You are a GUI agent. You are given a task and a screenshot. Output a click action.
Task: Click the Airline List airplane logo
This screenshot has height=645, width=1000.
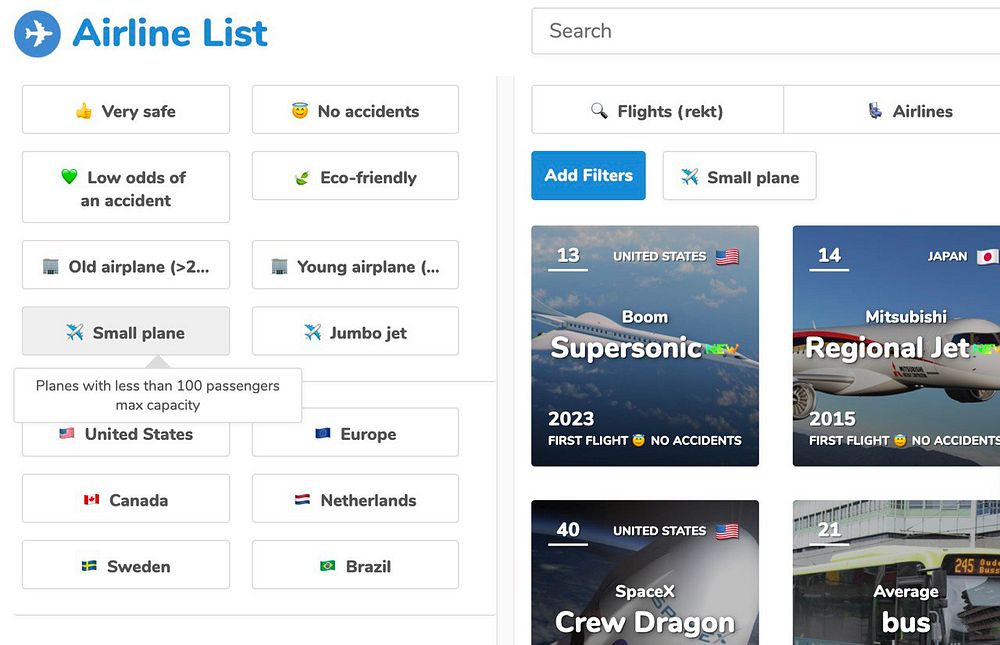(37, 34)
